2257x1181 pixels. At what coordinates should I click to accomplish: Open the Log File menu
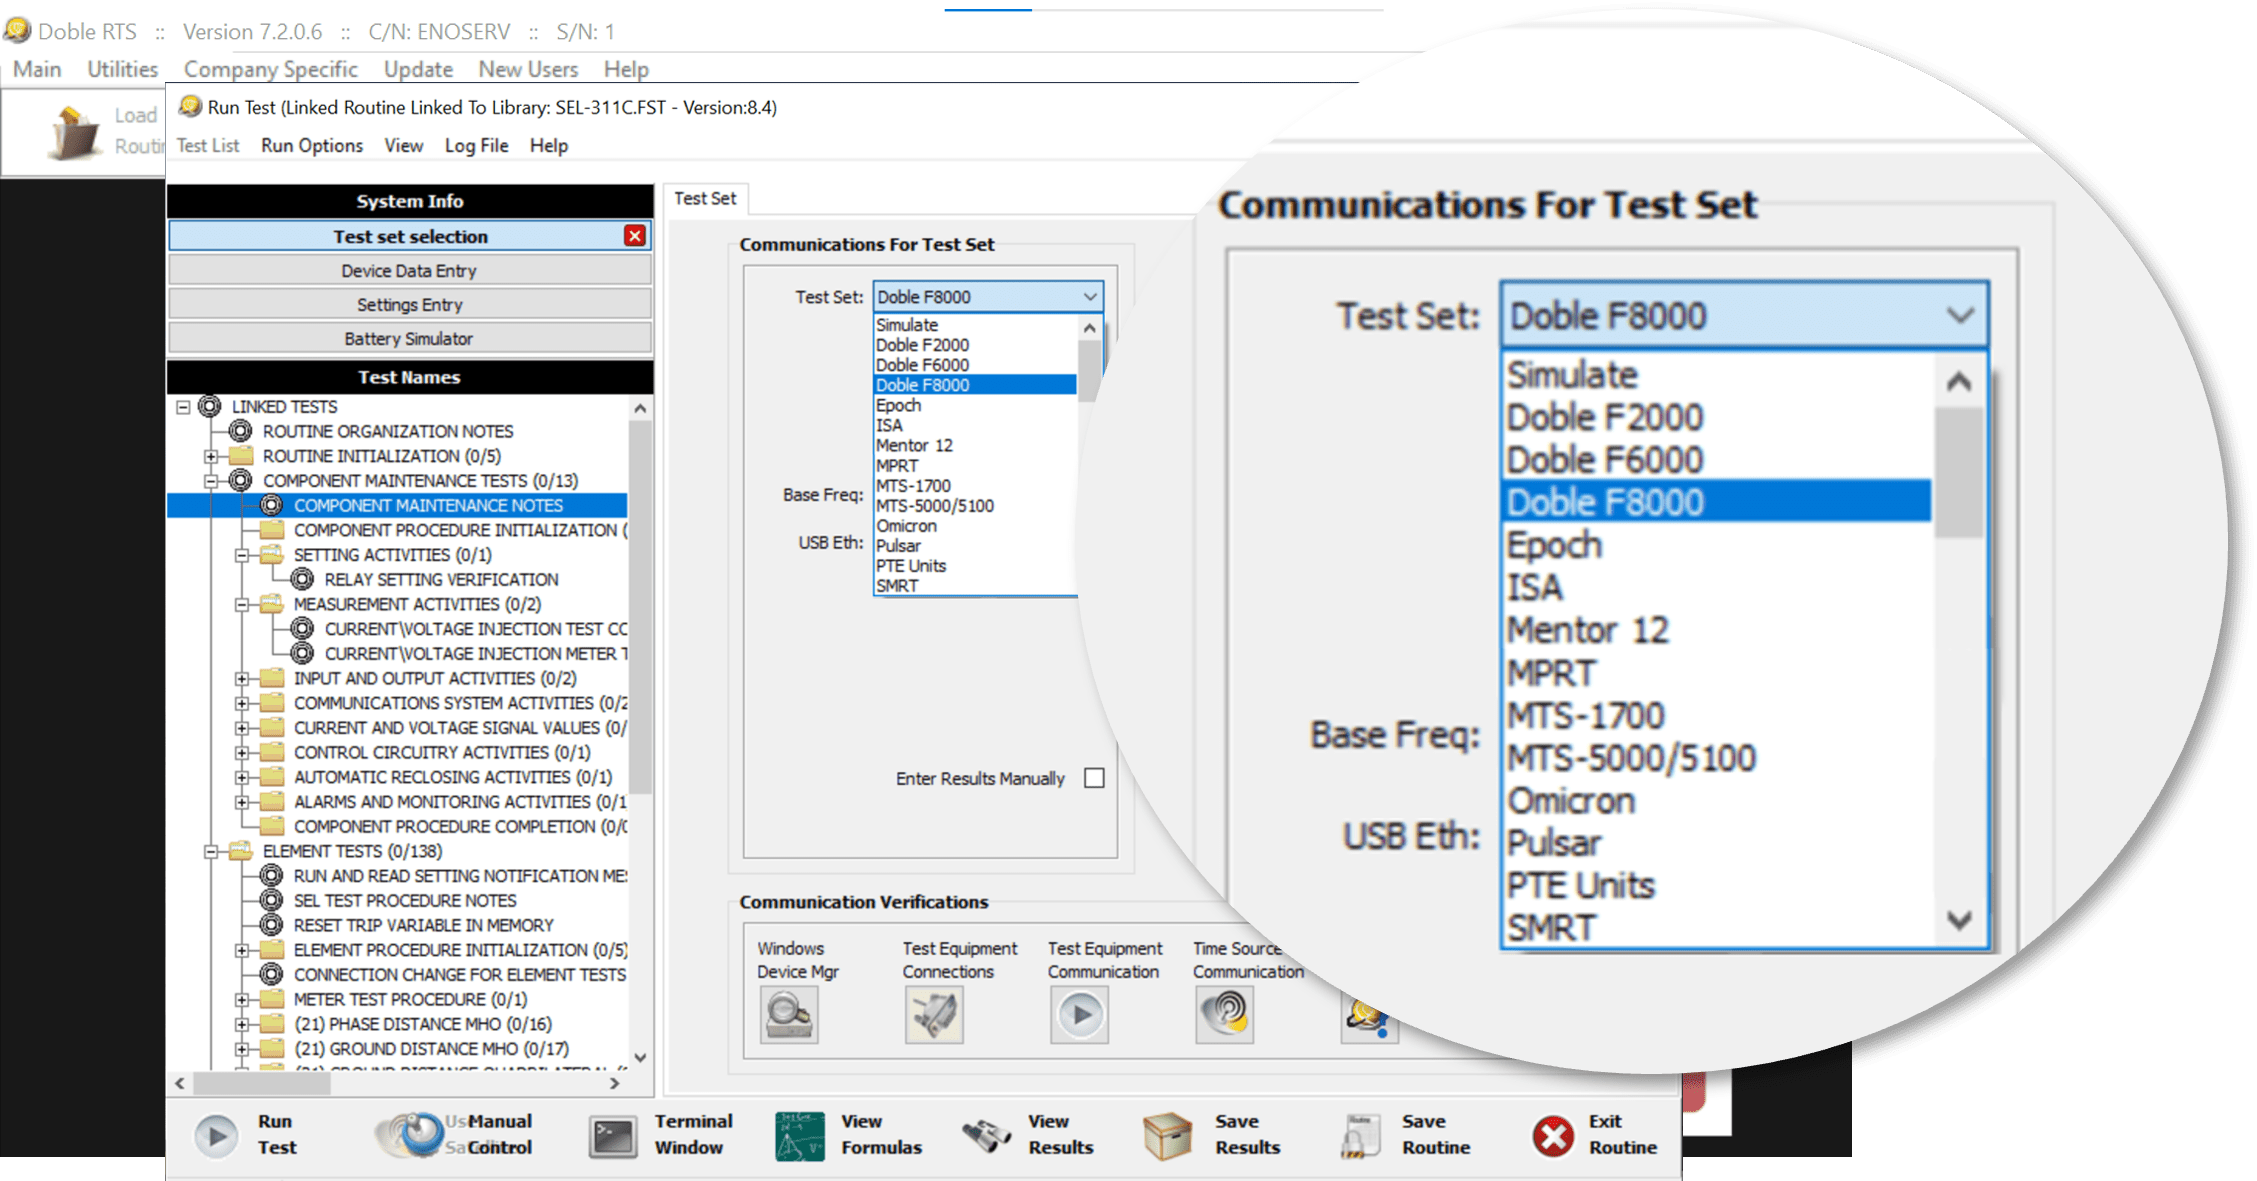point(476,146)
